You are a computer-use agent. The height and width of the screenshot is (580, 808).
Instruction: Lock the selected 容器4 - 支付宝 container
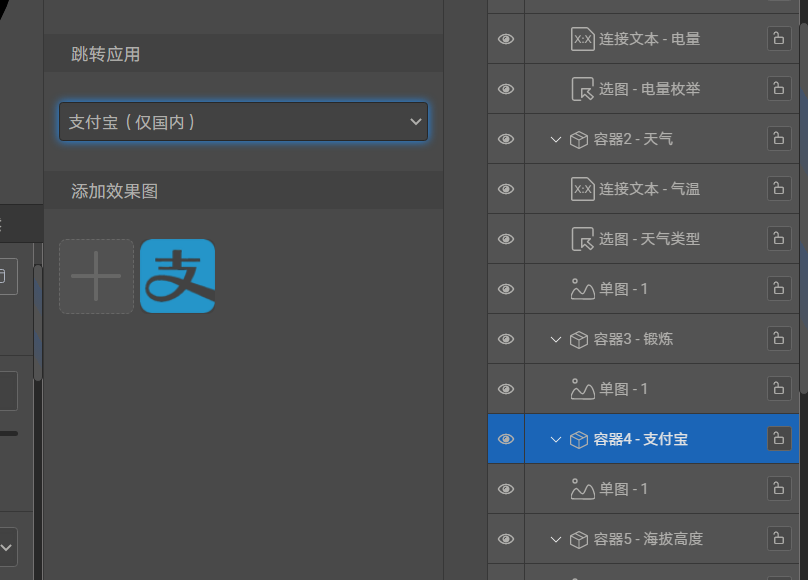779,438
